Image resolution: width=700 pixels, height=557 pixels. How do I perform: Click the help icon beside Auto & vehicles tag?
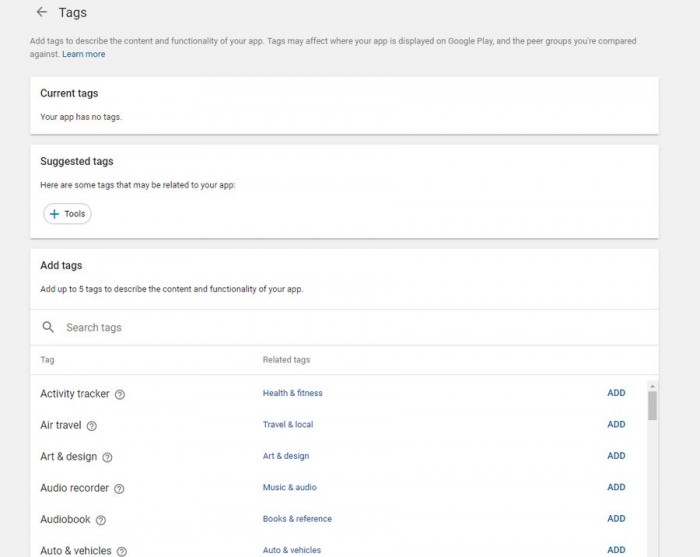121,551
